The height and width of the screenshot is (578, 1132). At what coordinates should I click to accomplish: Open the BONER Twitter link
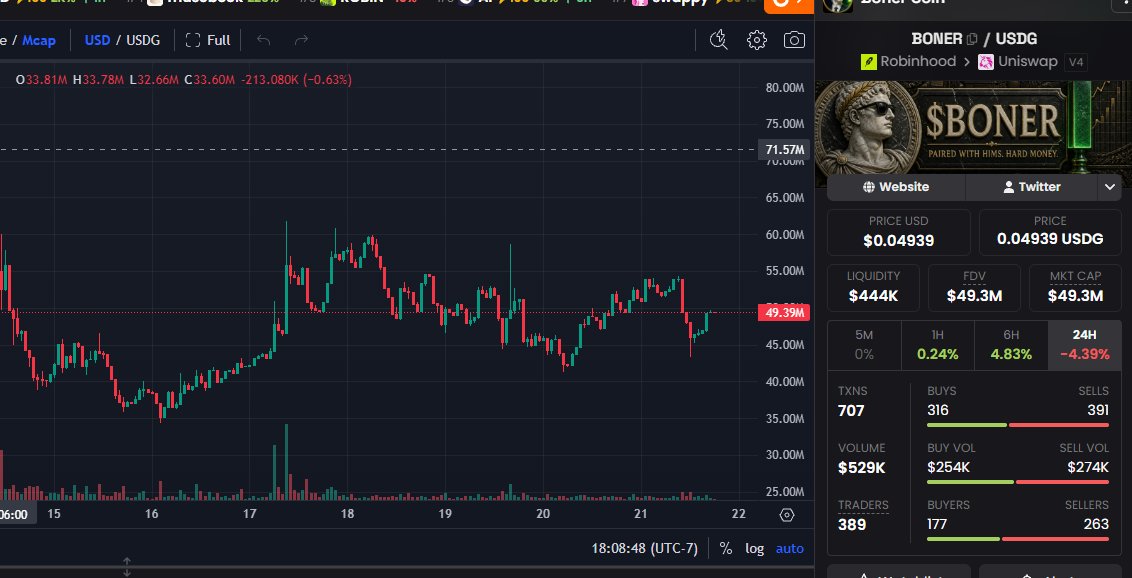pos(1032,187)
